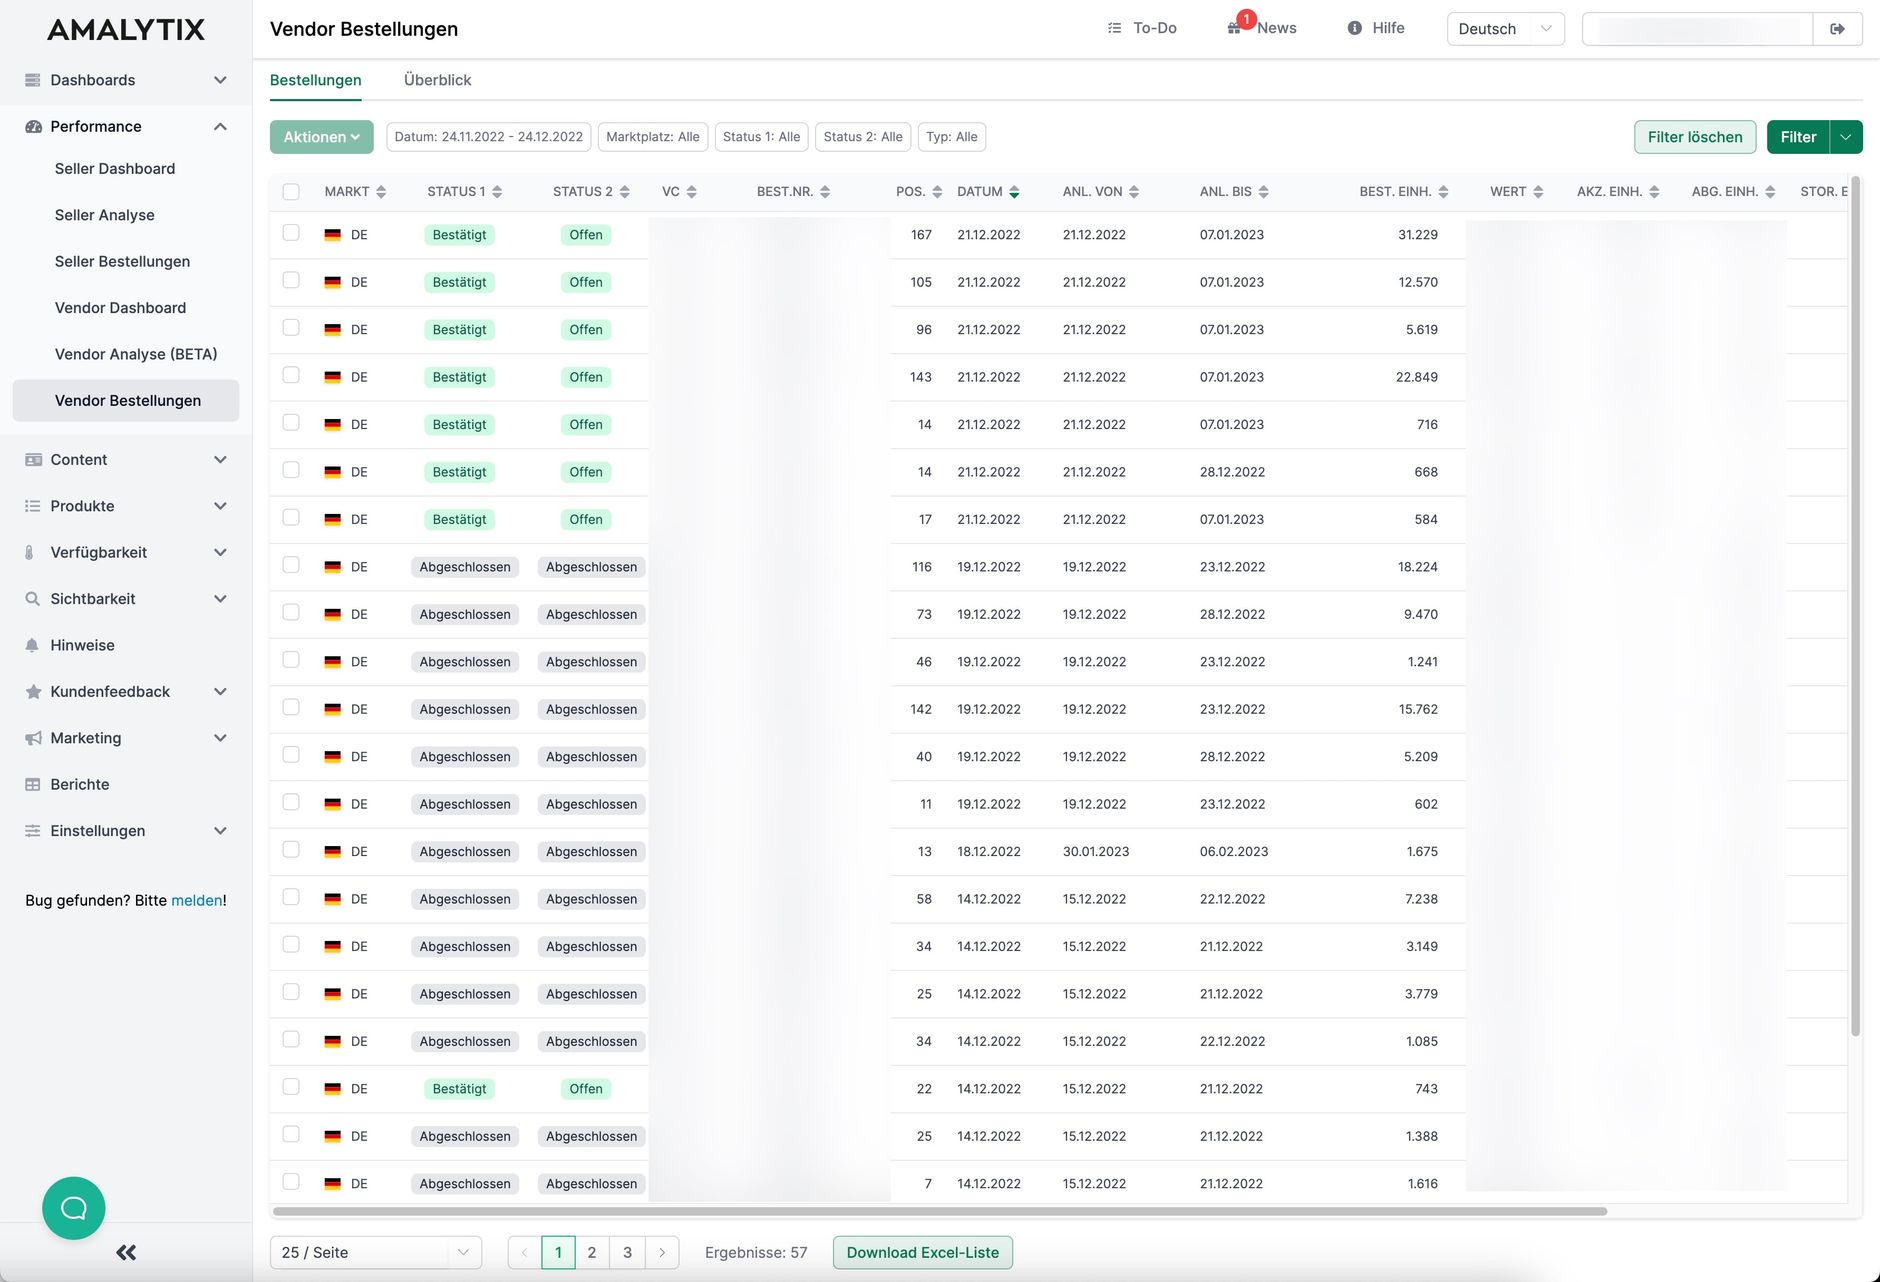1880x1282 pixels.
Task: Click the logout icon
Action: click(1837, 29)
